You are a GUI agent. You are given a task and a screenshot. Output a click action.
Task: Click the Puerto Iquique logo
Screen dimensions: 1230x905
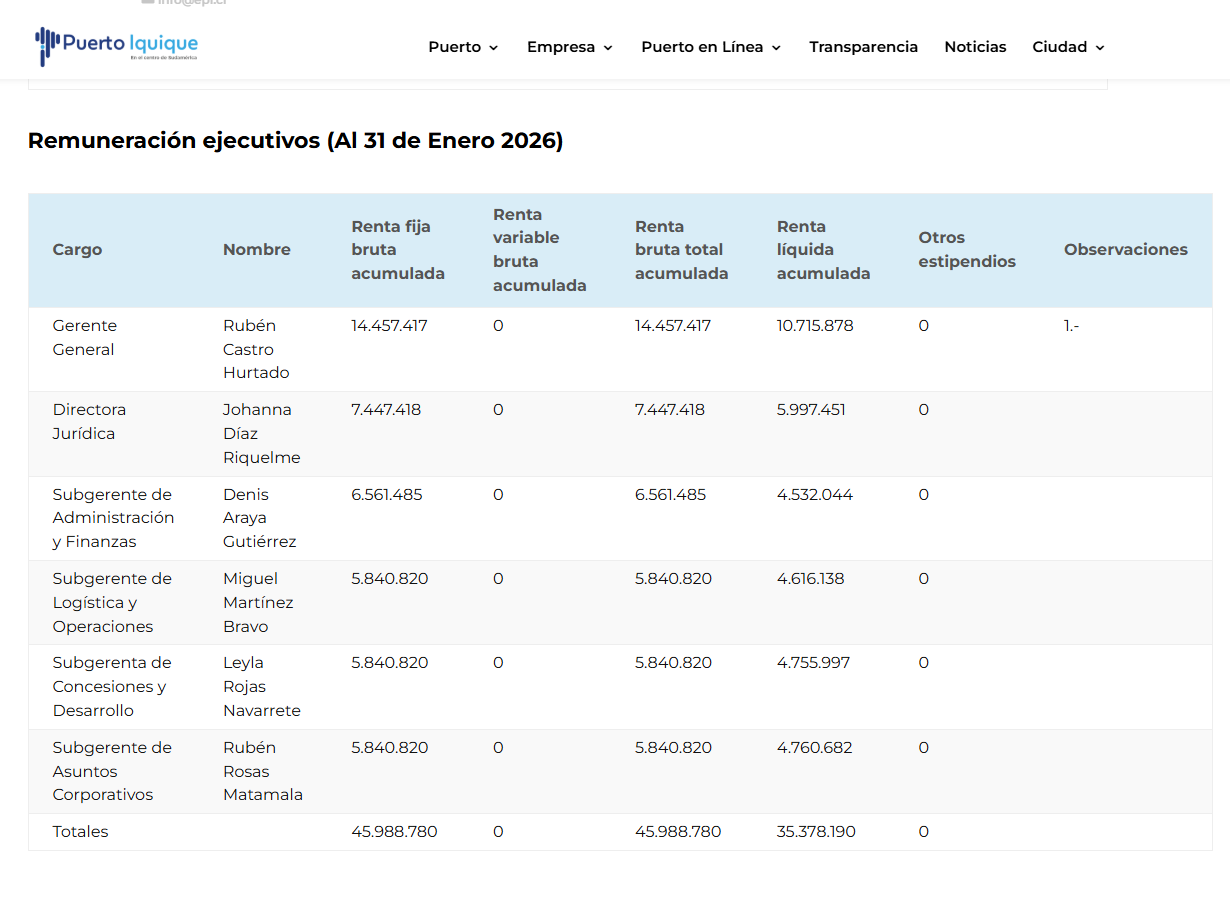pyautogui.click(x=117, y=46)
